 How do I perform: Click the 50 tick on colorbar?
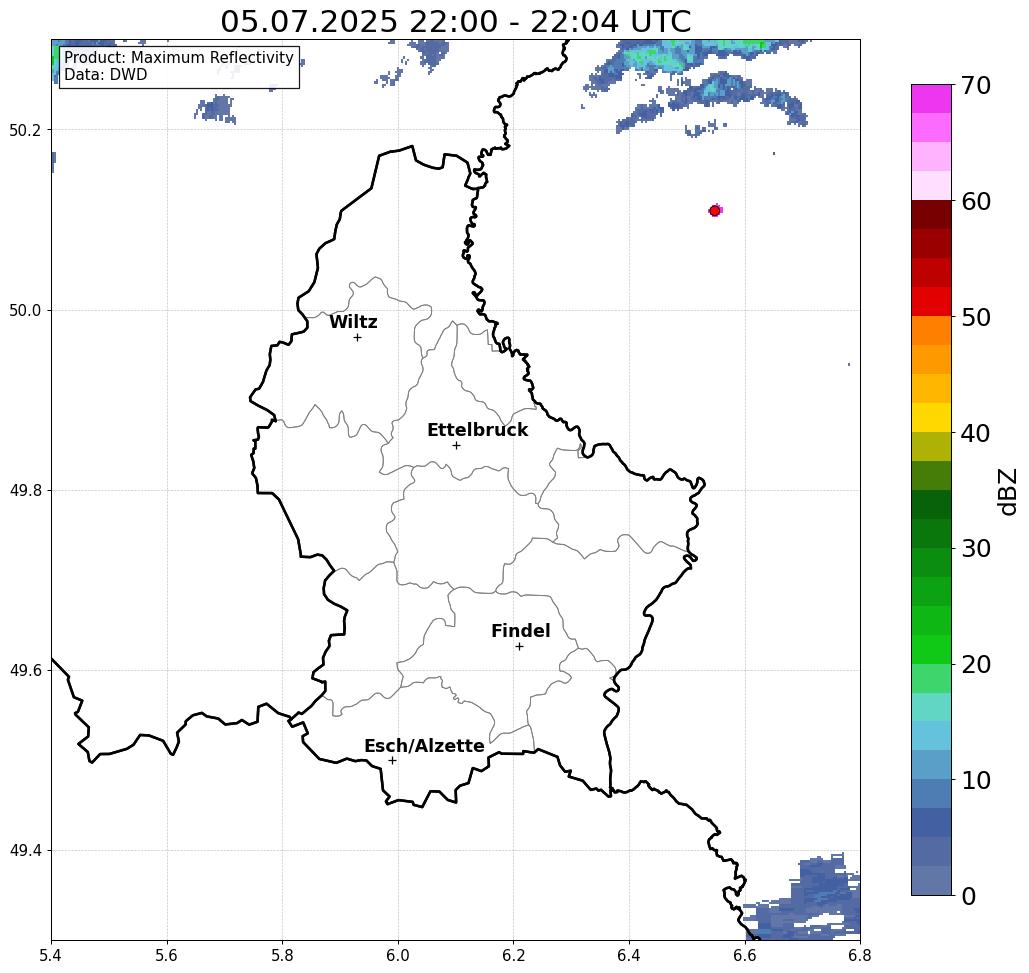[976, 318]
